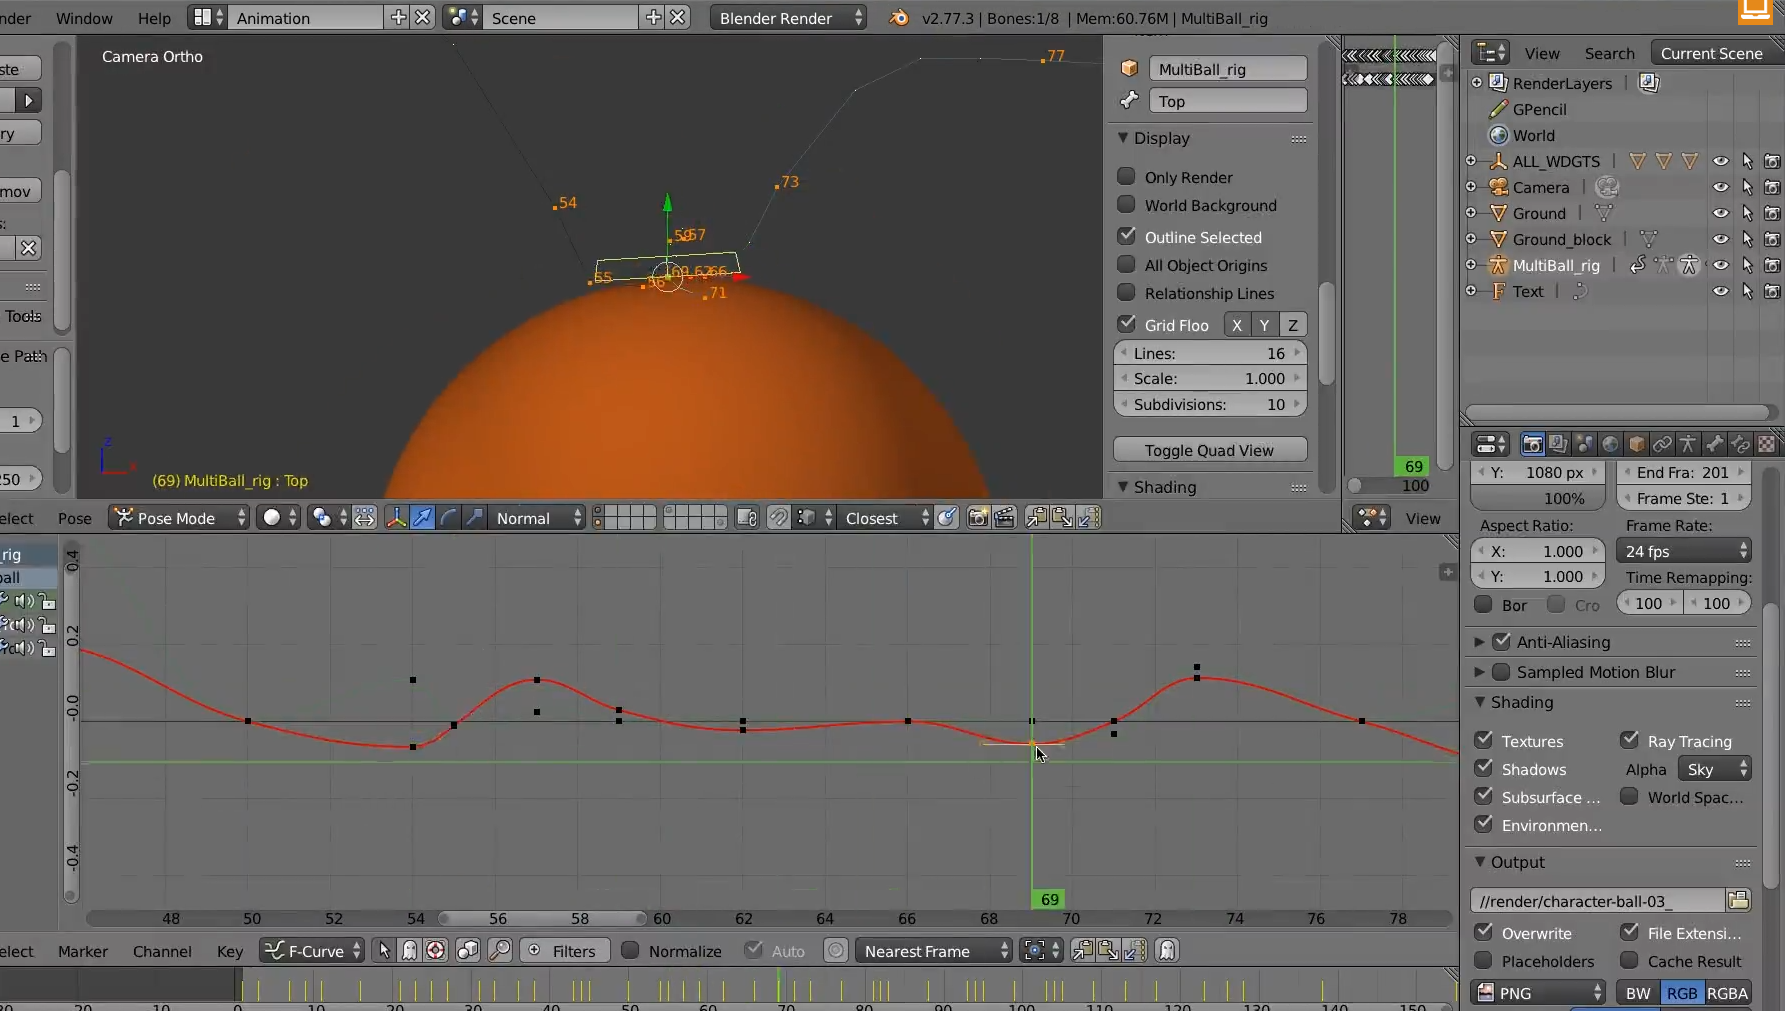Enable the Only Render checkbox
1785x1011 pixels.
tap(1126, 176)
